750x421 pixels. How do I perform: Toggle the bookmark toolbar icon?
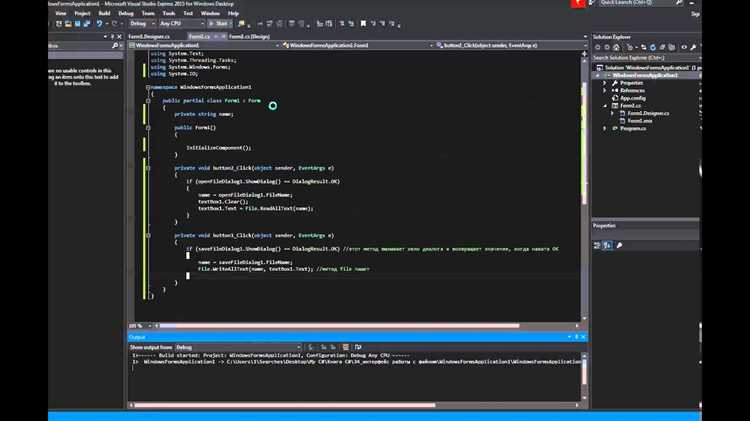click(363, 23)
